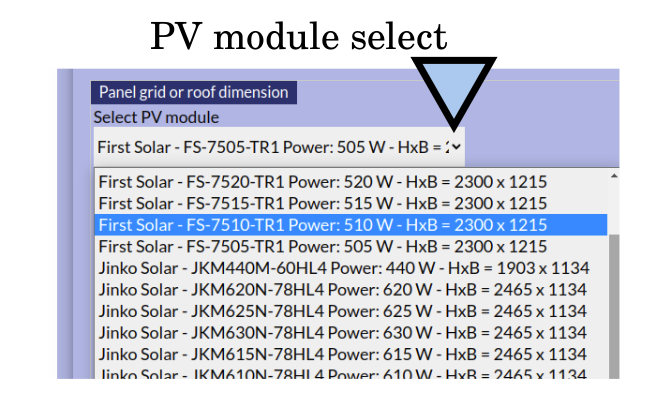
Task: Select Jinko Solar JKM630N-78HL4 630 W option
Action: pos(351,333)
